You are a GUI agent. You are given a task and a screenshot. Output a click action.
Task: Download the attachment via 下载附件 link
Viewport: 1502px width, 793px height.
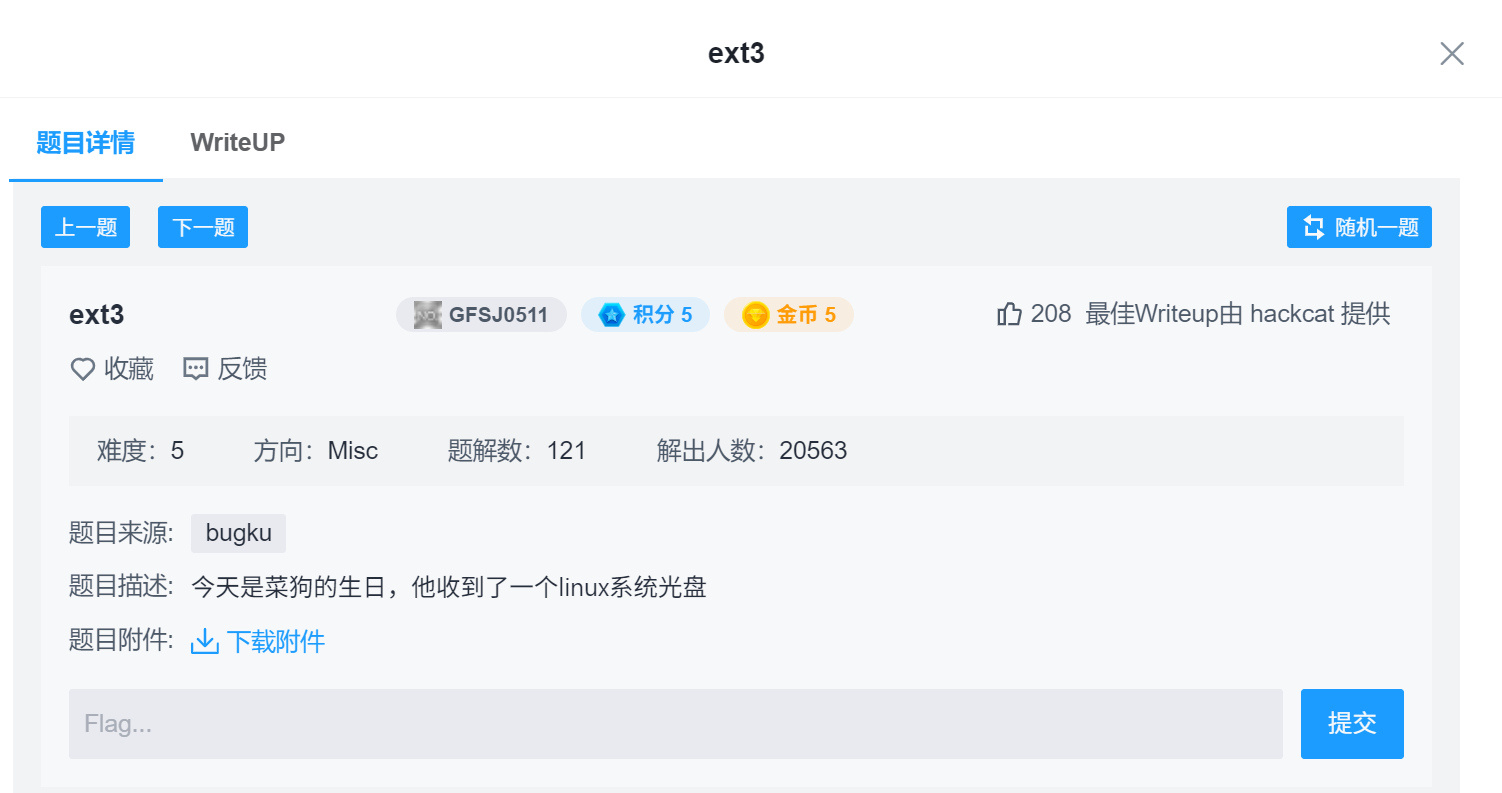coord(273,641)
